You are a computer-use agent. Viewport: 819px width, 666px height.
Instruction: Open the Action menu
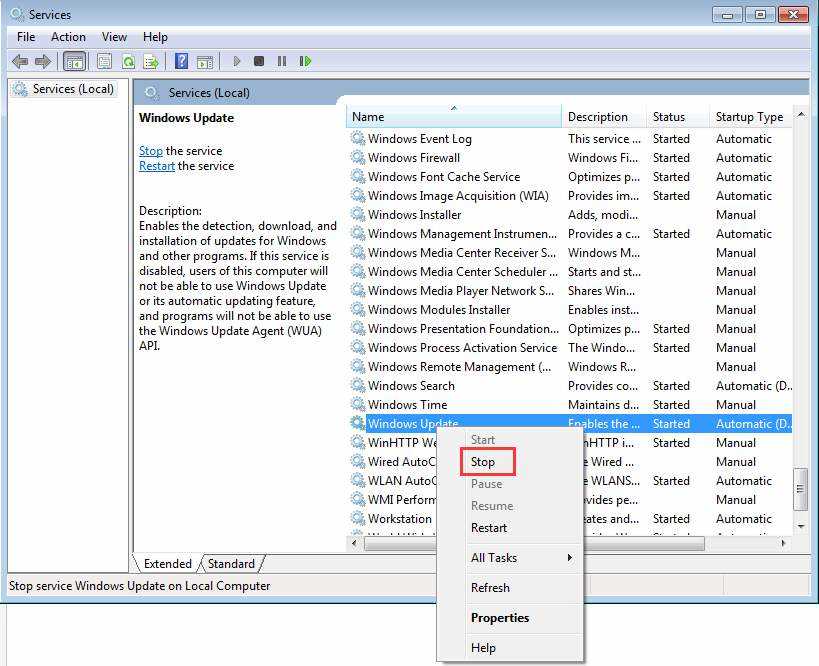68,37
